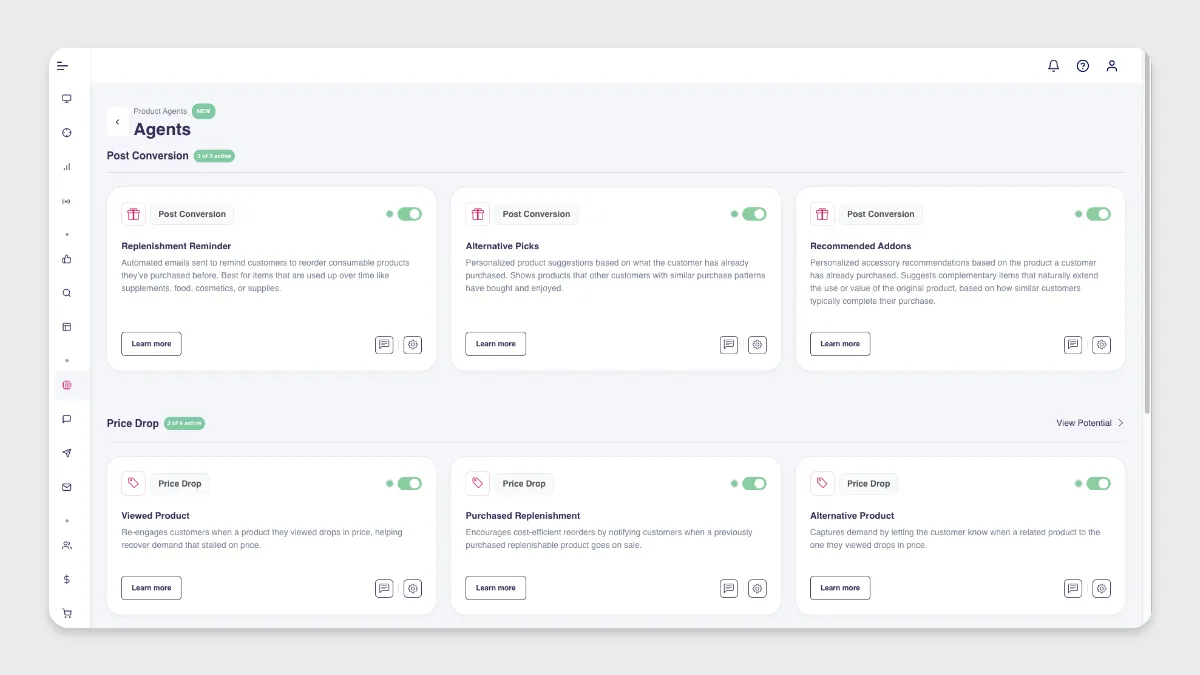Toggle off Alternative Picks agent
1200x675 pixels.
pos(754,214)
